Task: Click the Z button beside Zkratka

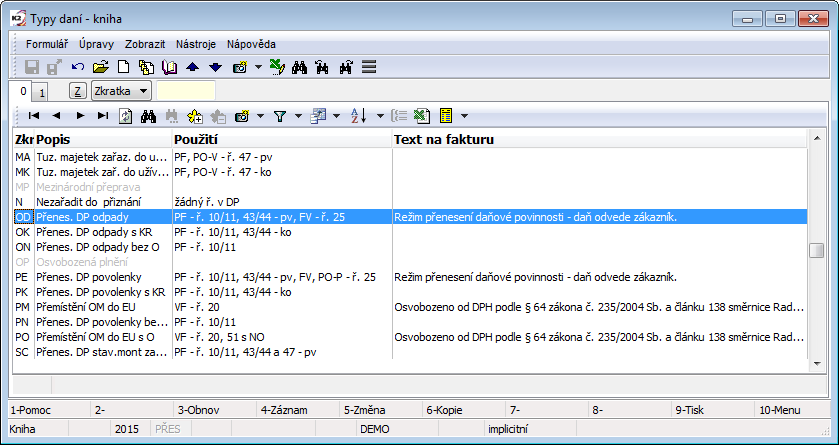Action: tap(78, 91)
